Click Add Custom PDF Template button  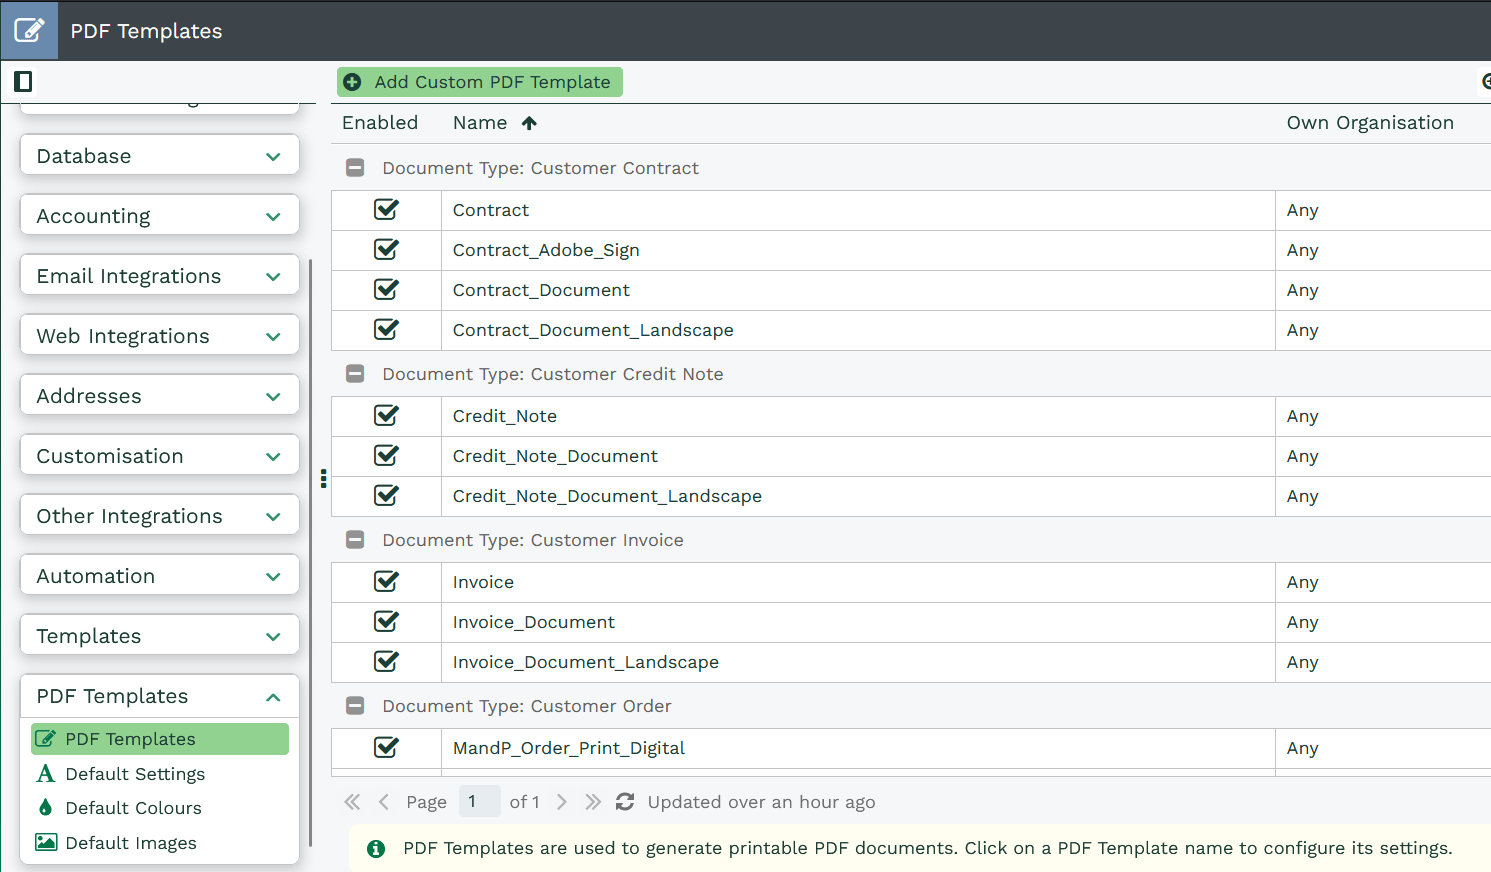tap(480, 82)
